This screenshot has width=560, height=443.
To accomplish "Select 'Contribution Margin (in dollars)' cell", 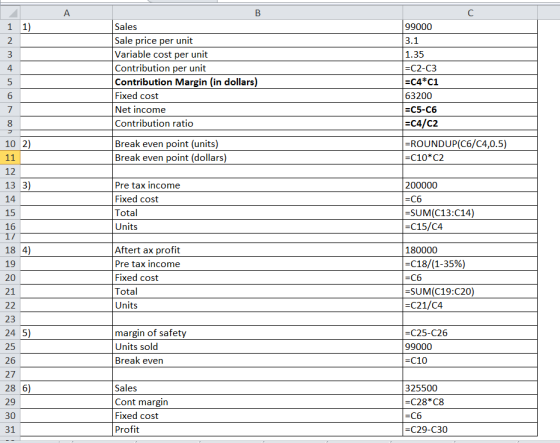I will click(258, 82).
